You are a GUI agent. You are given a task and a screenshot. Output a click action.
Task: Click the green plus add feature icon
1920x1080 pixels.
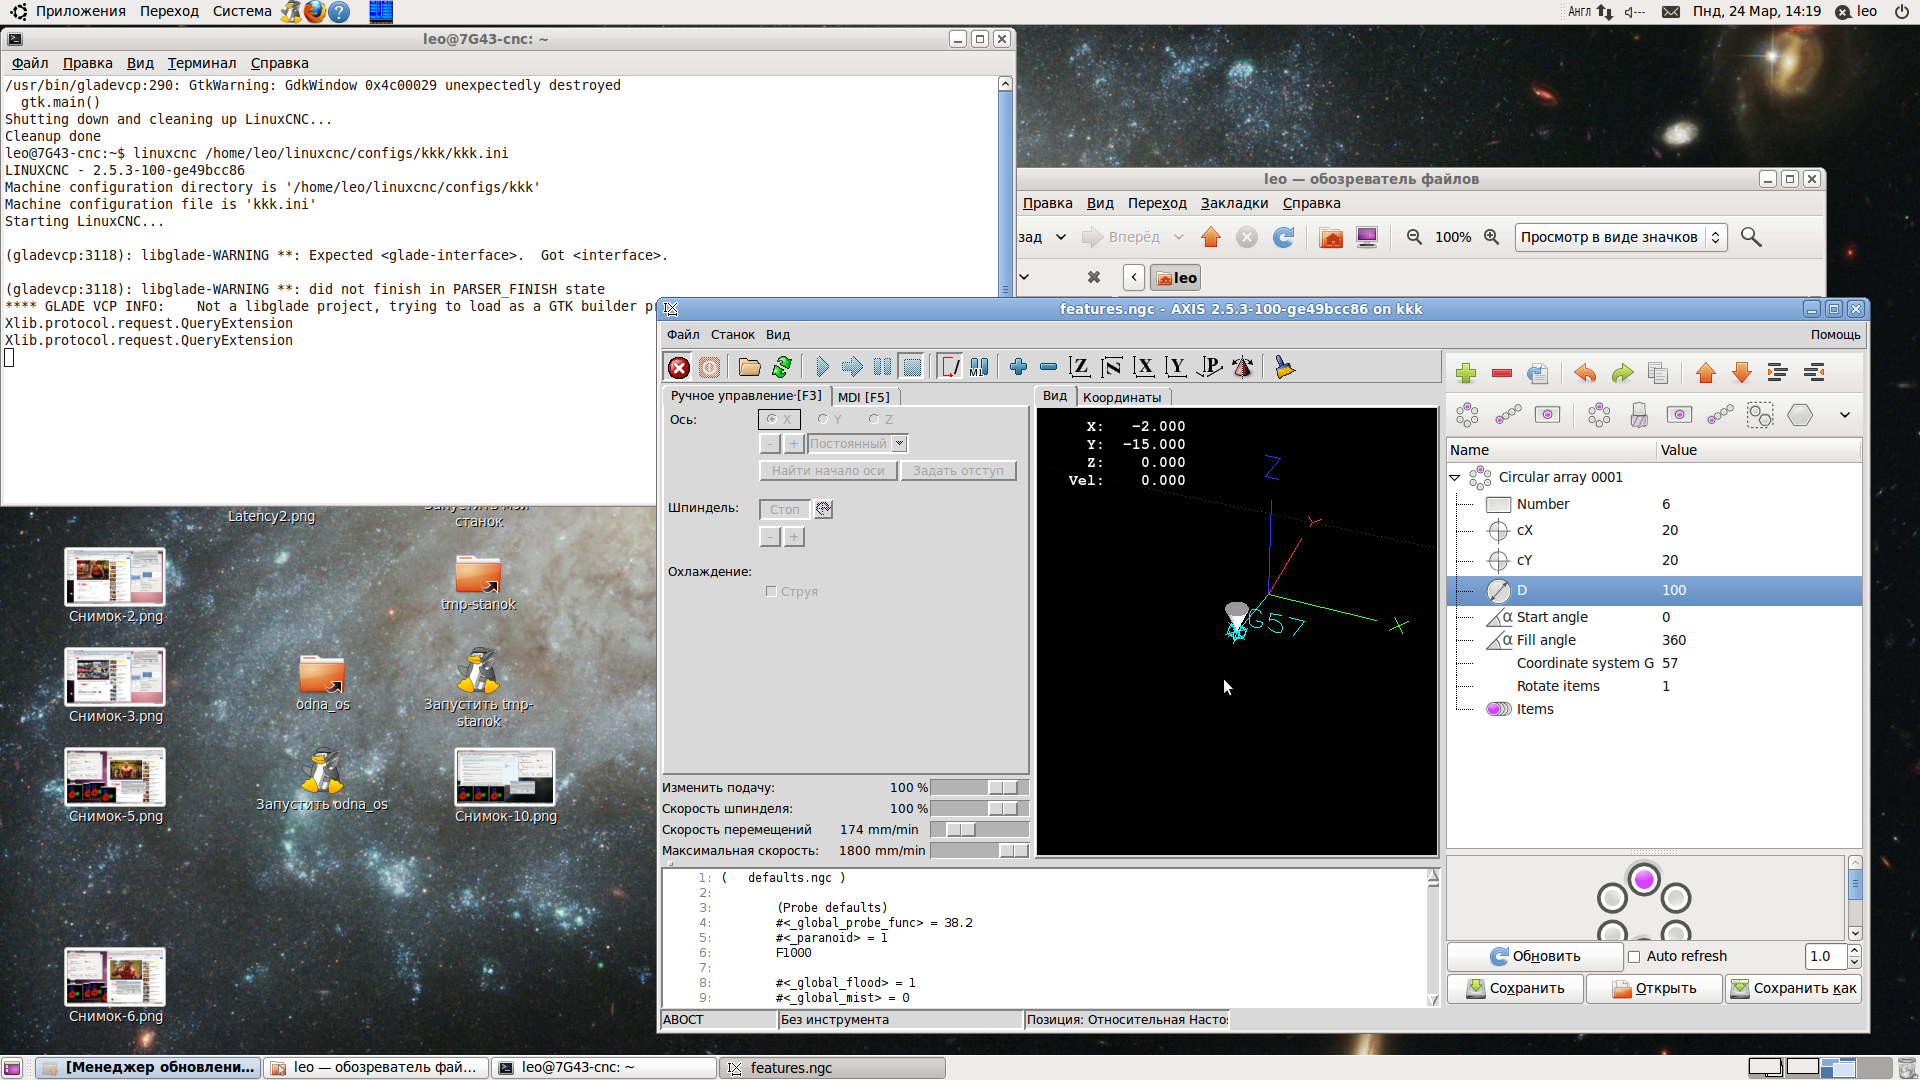[x=1466, y=374]
